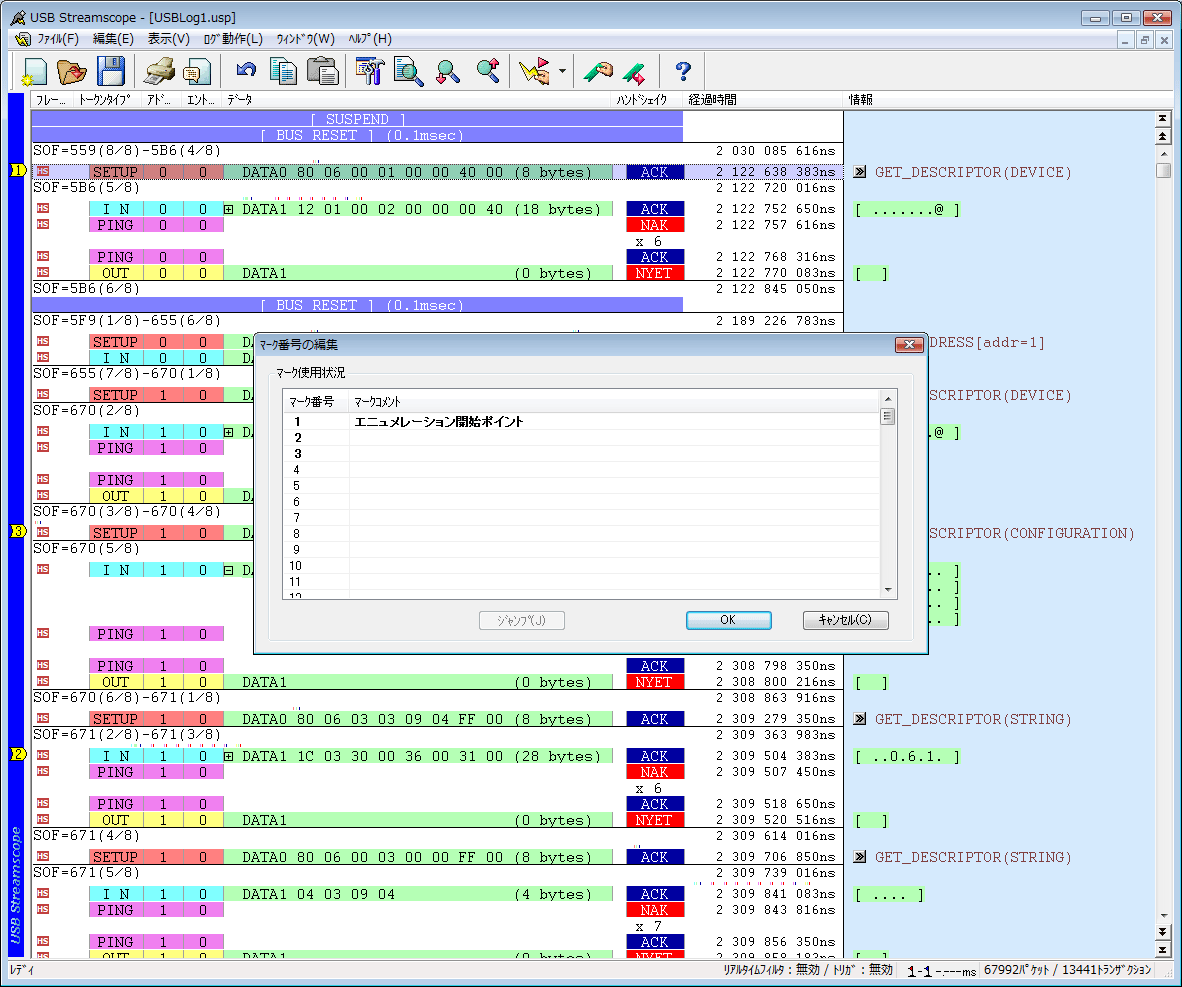Open the ヘルプ(H) menu
This screenshot has width=1182, height=987.
(370, 38)
